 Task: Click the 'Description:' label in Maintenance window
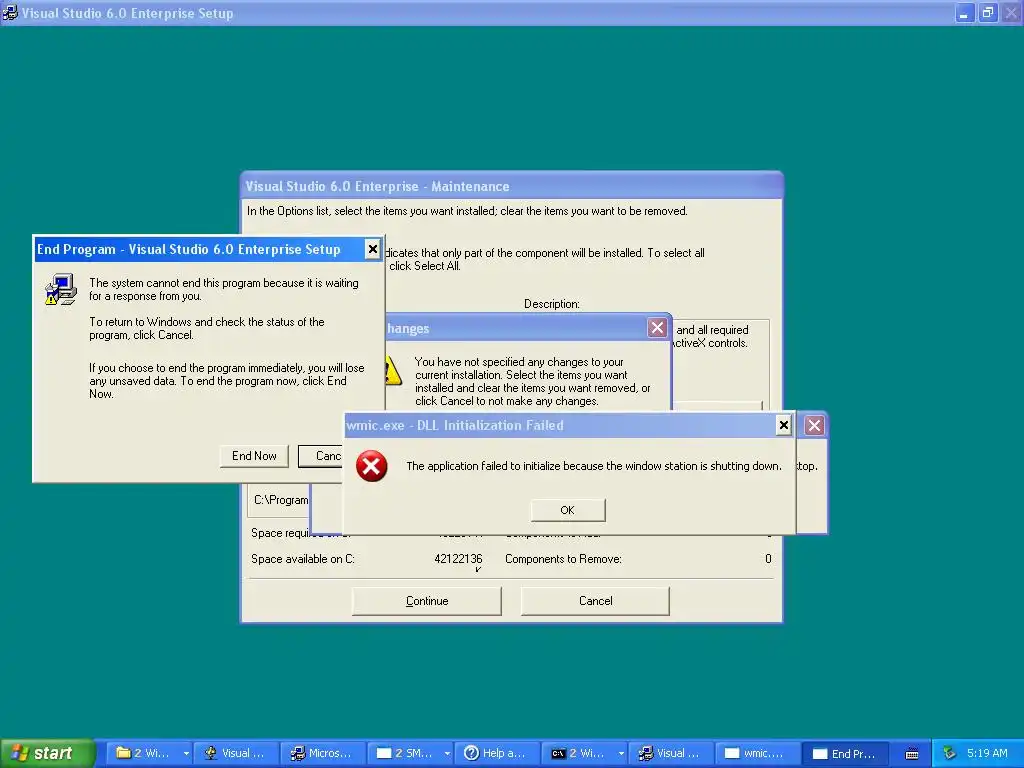click(551, 304)
